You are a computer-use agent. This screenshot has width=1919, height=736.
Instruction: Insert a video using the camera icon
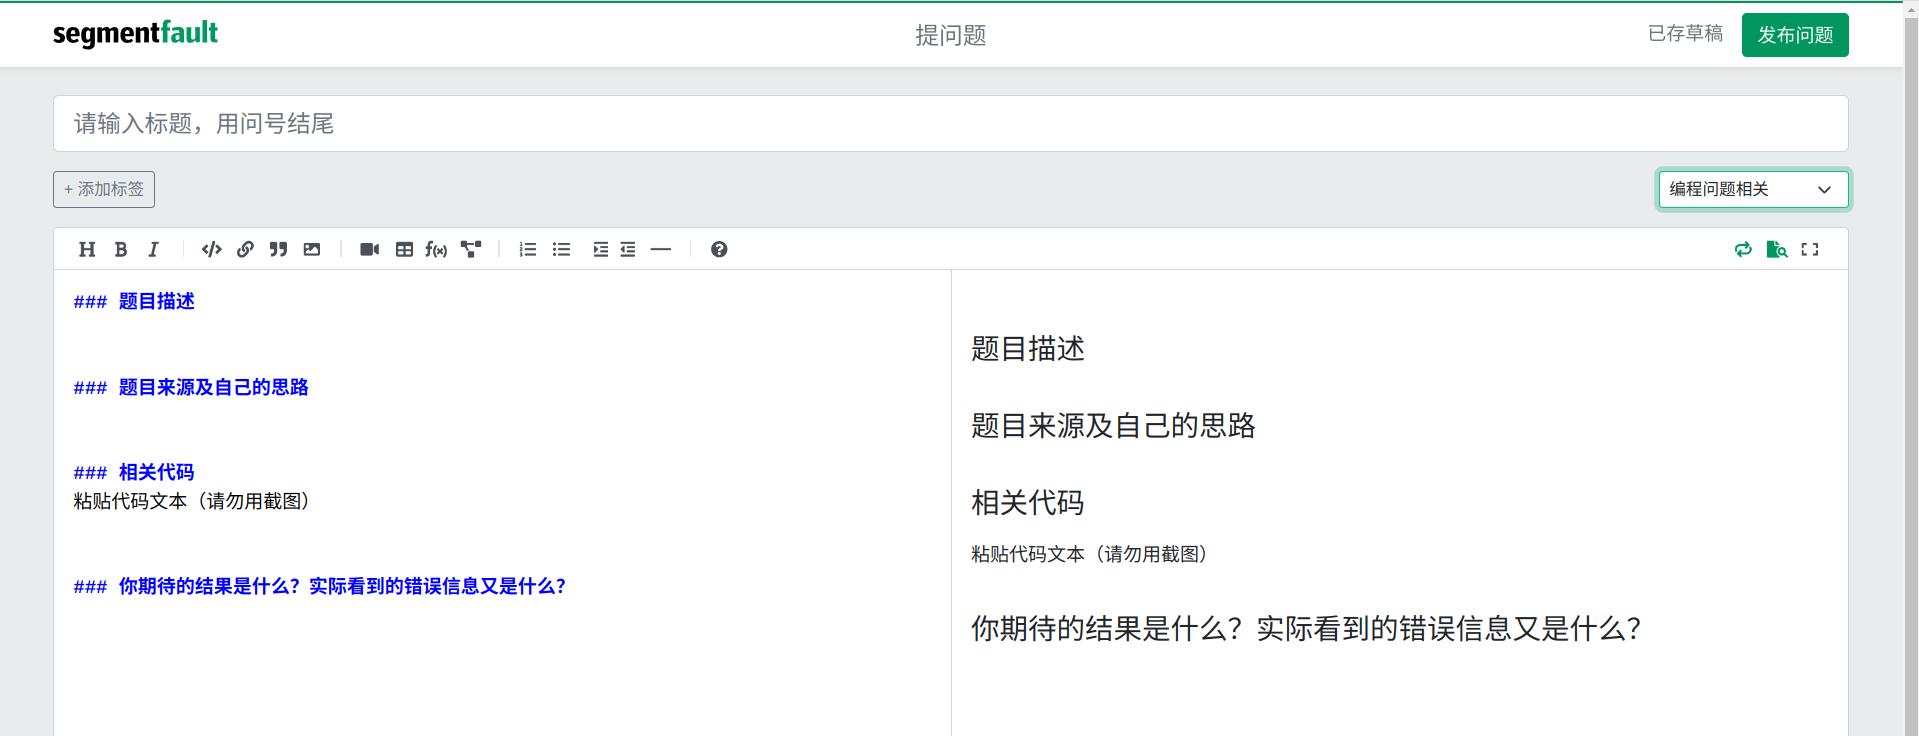[x=370, y=249]
